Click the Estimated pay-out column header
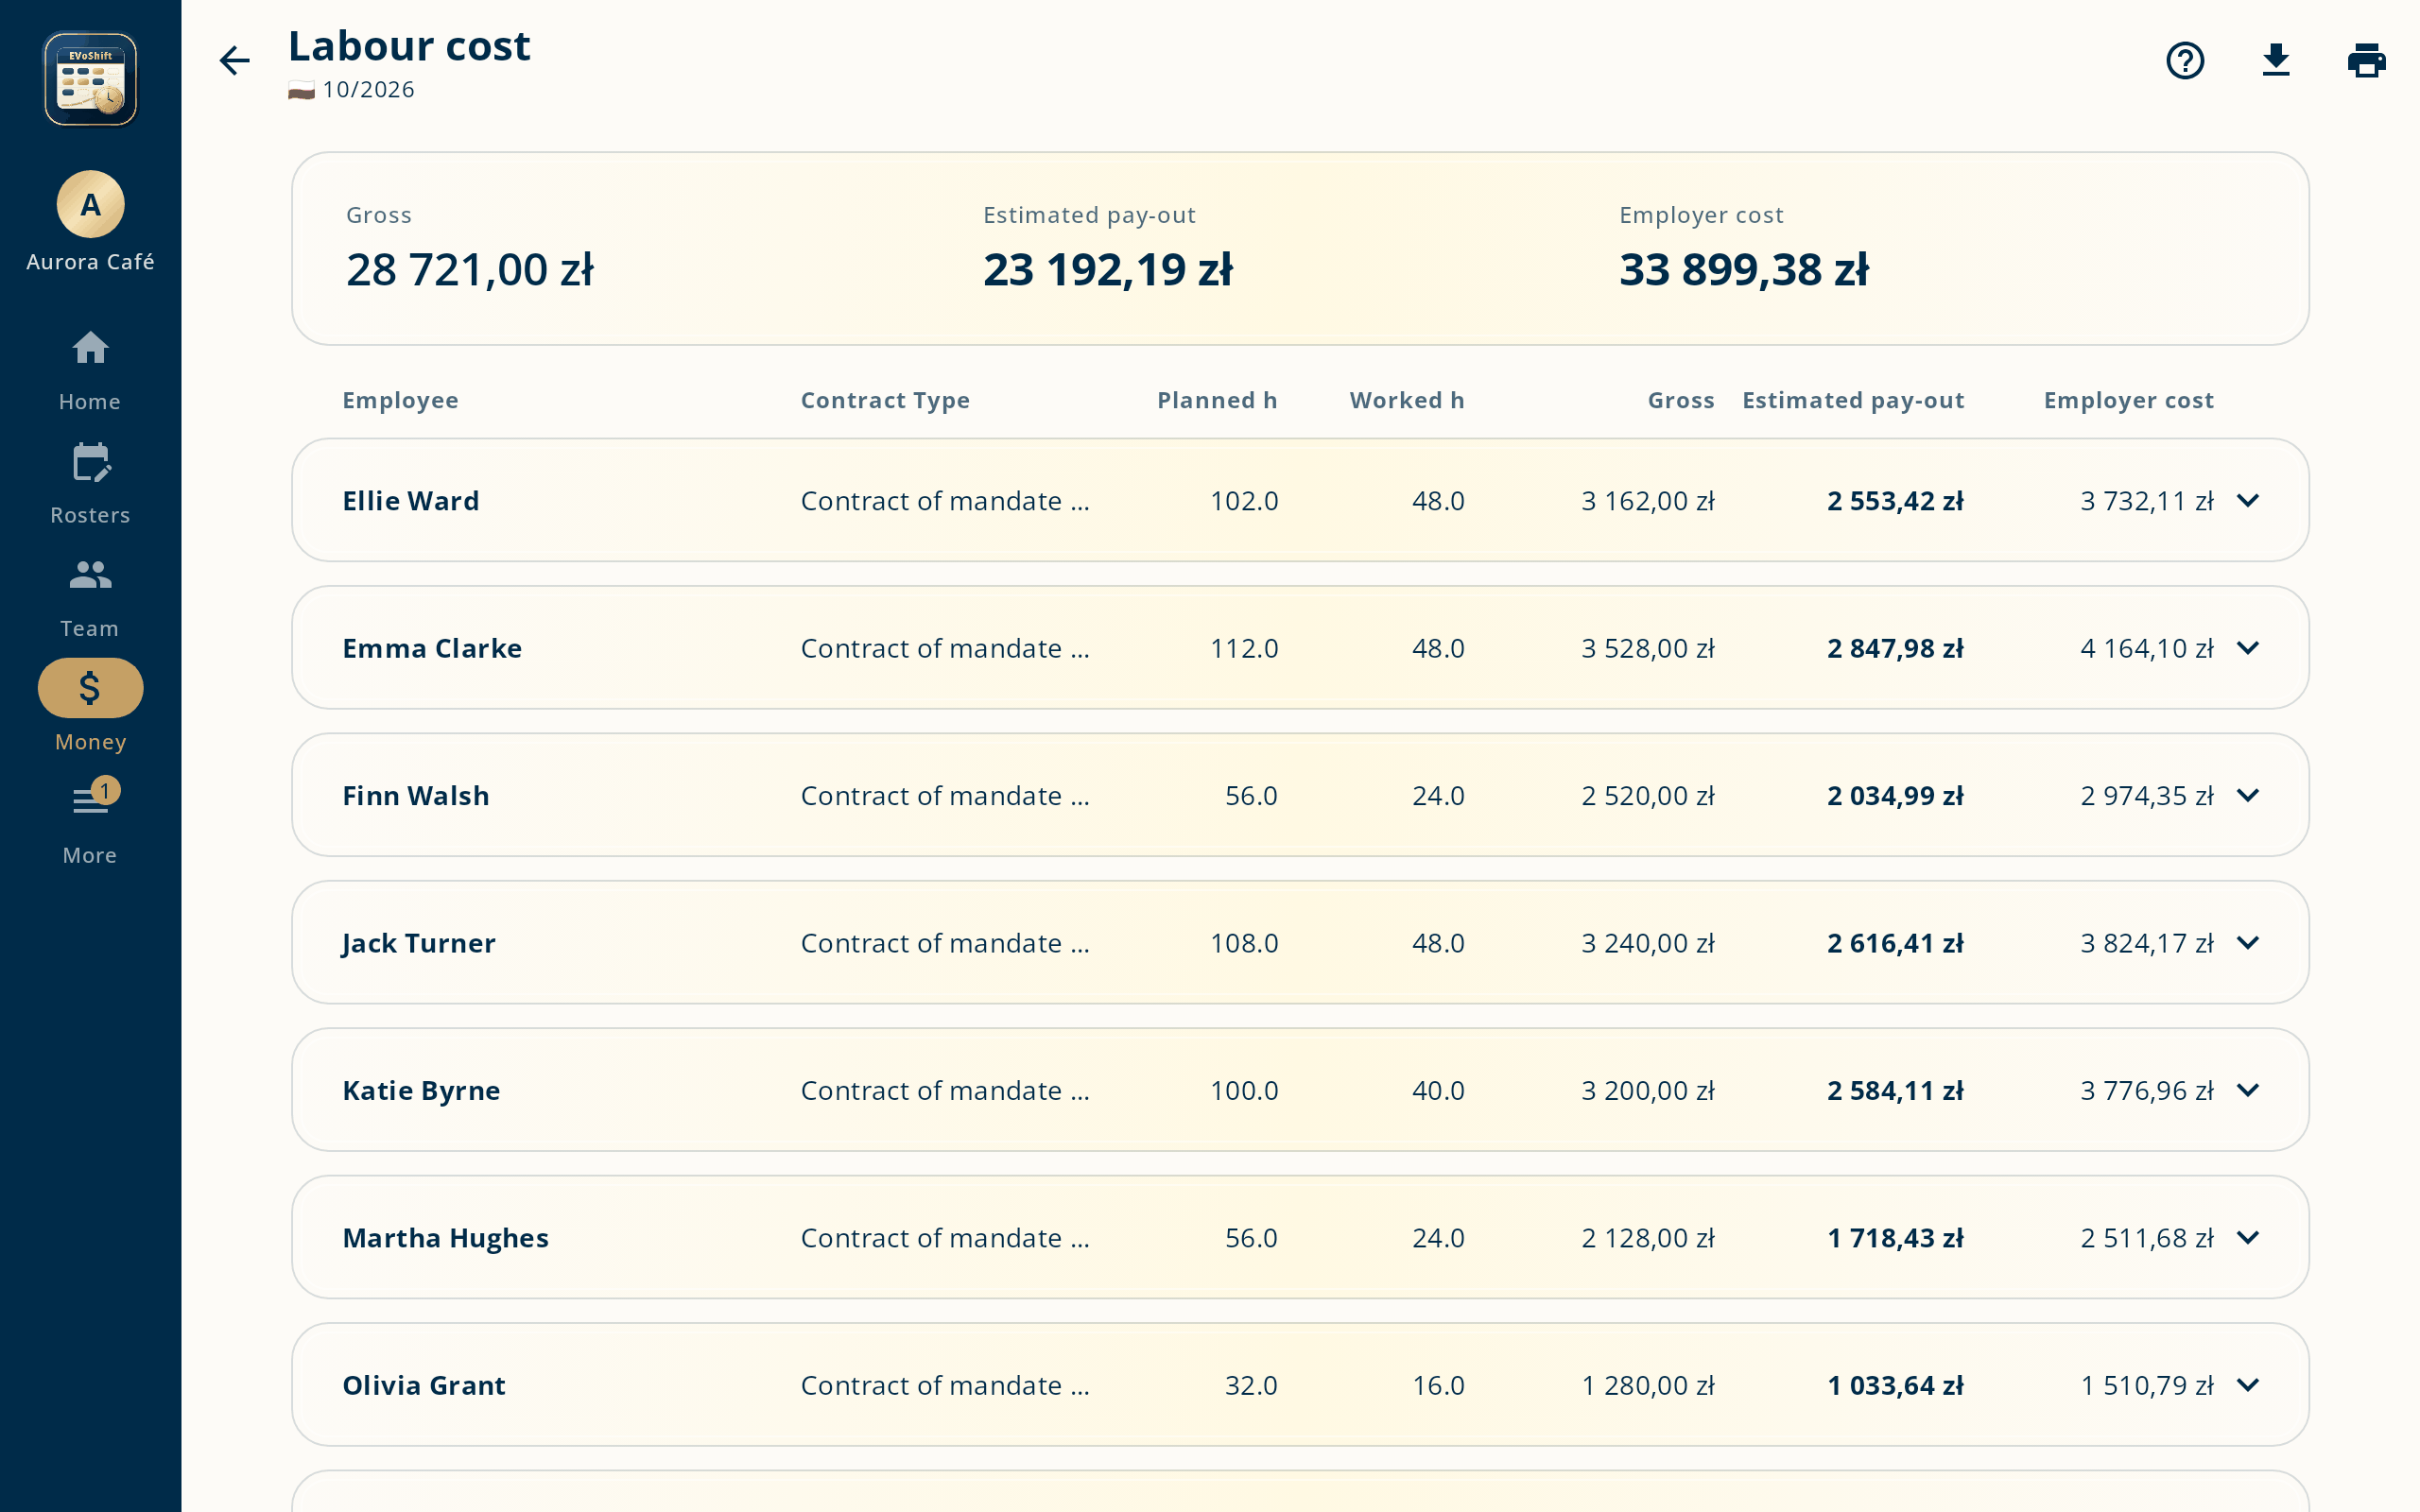 point(1853,400)
